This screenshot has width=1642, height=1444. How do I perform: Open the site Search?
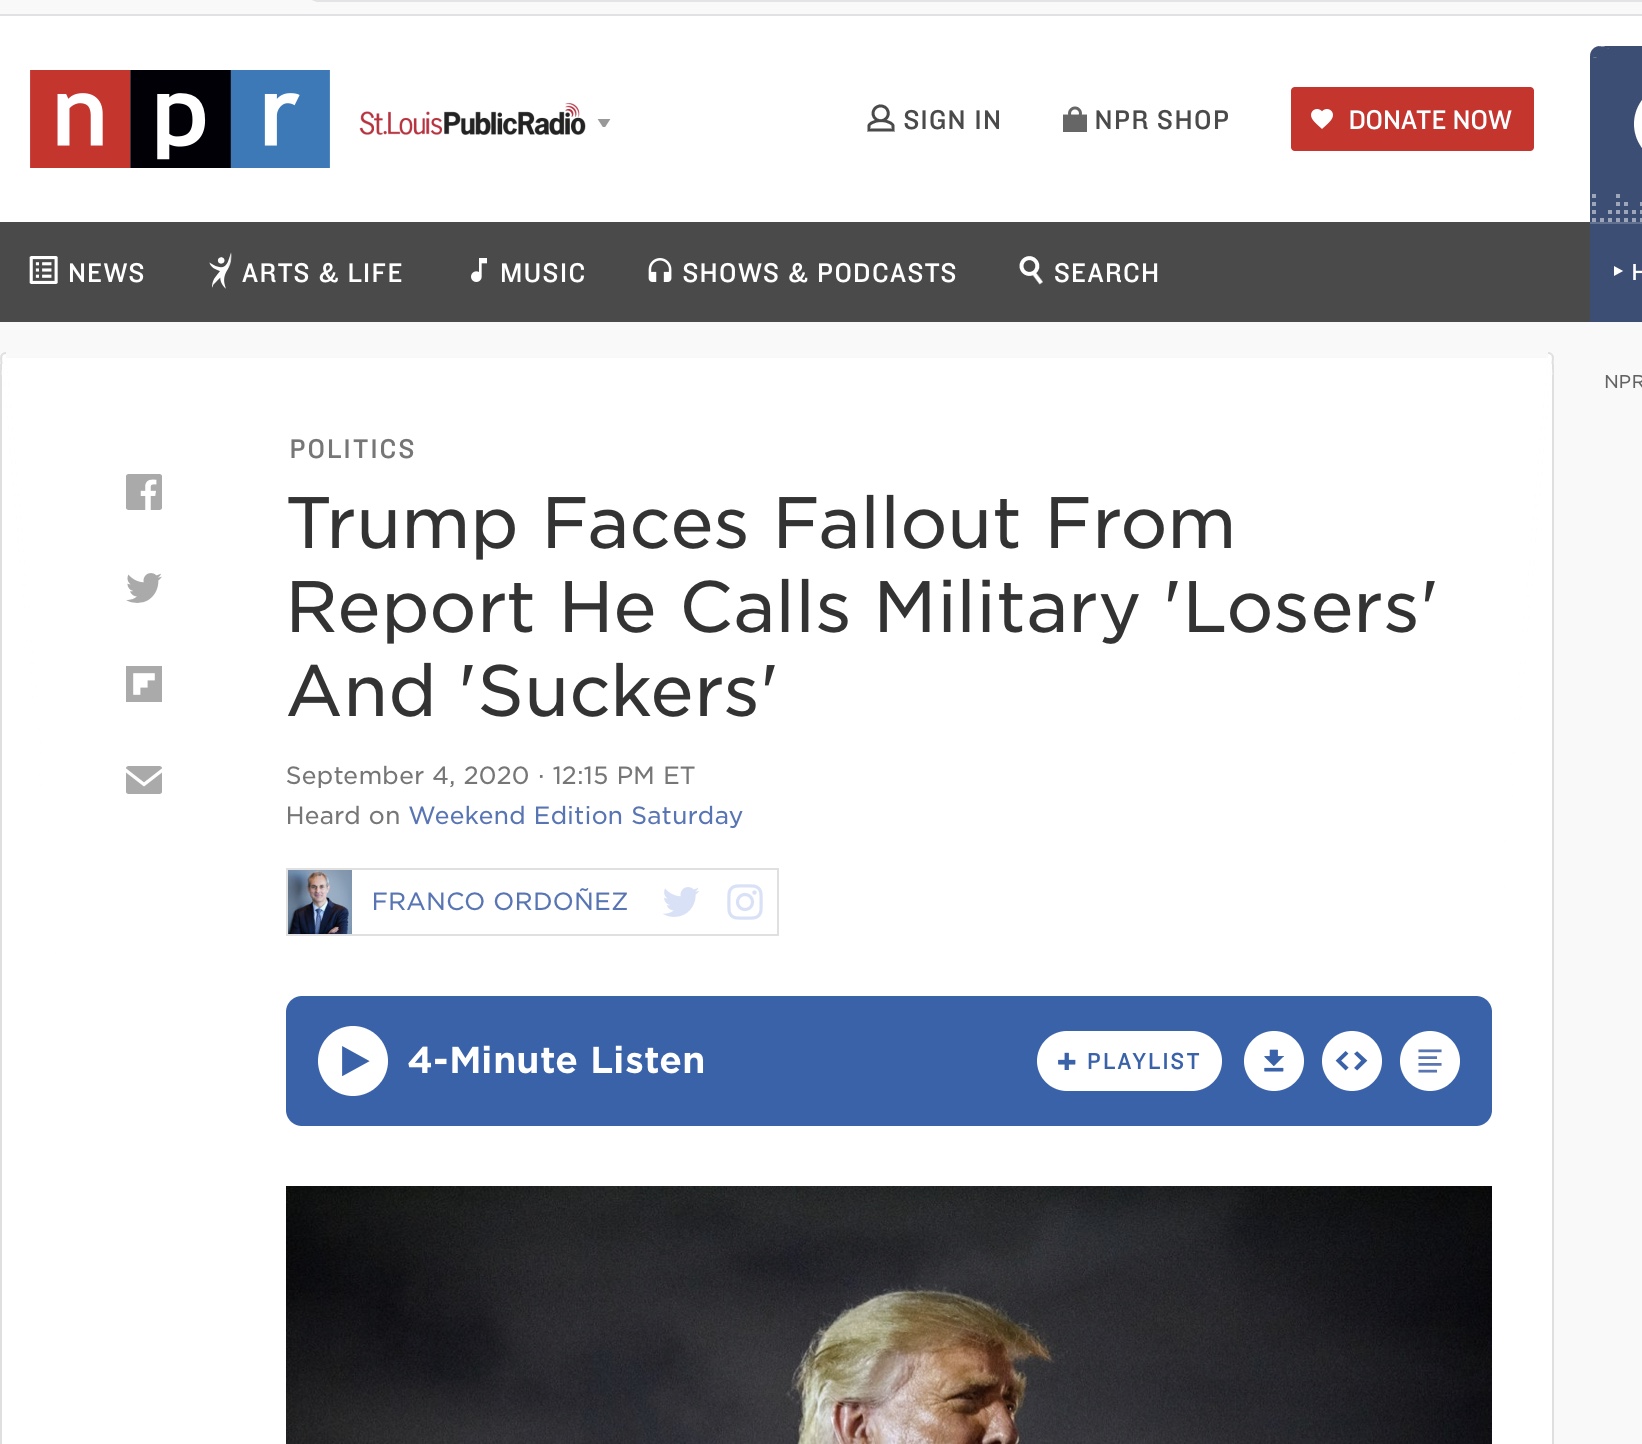1089,272
